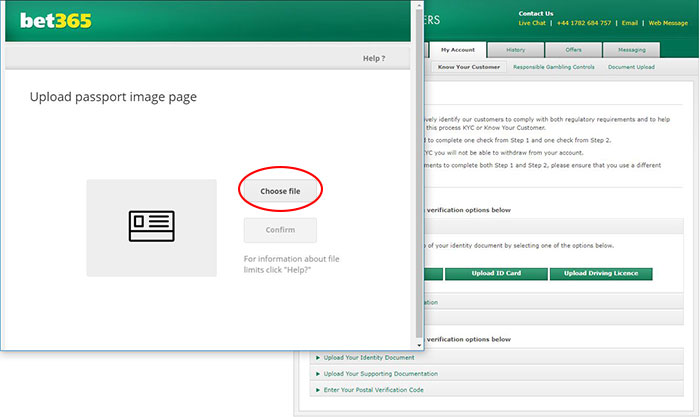Click the +44 1782 684 757 phone link

[584, 23]
